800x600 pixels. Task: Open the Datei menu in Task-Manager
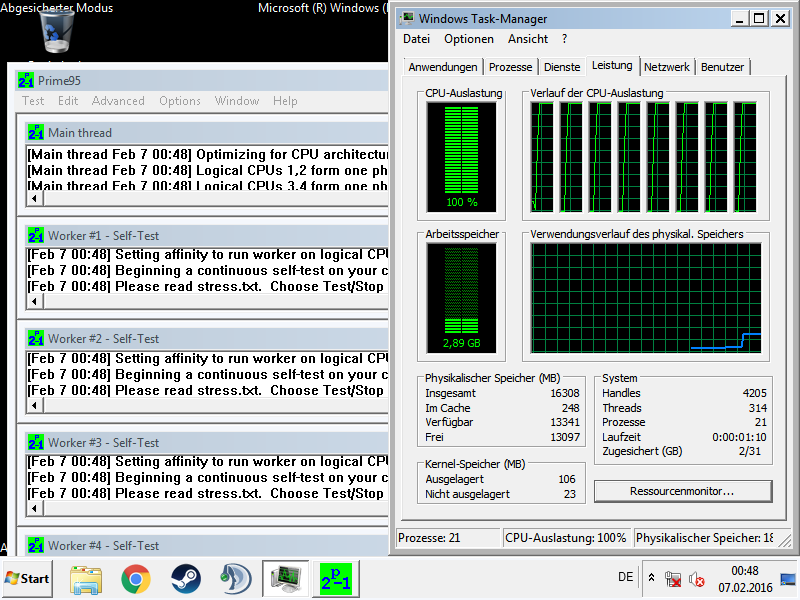pyautogui.click(x=416, y=39)
